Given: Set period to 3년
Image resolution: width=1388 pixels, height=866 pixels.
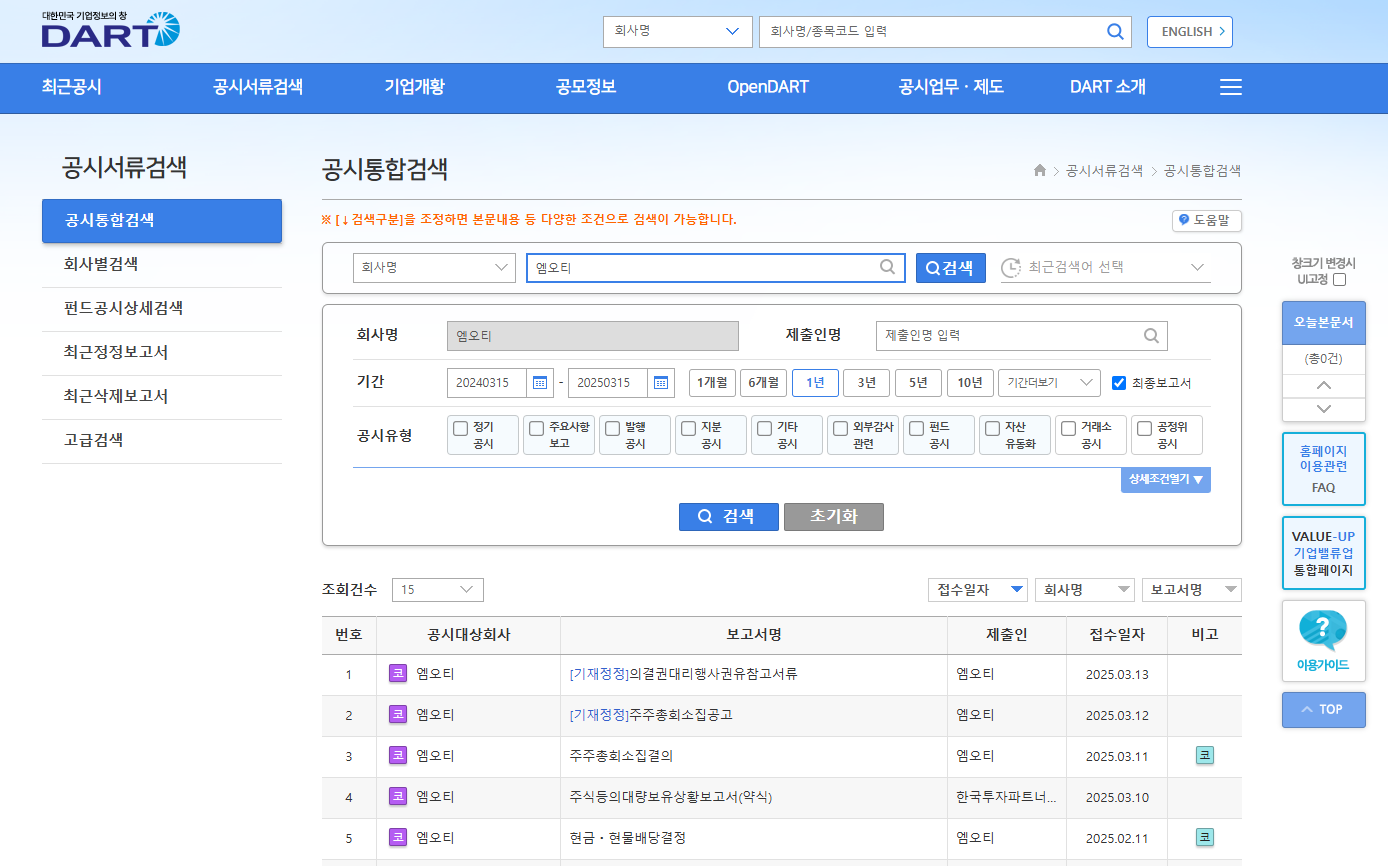Looking at the screenshot, I should click(866, 383).
